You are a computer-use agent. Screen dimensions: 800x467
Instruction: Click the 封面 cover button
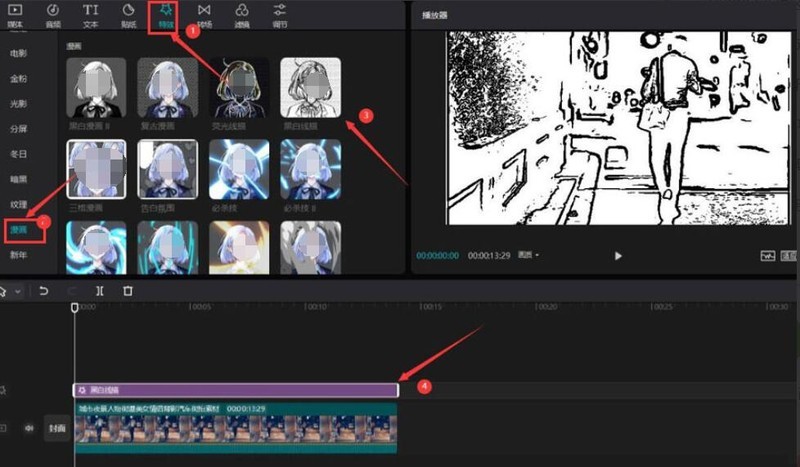point(56,429)
